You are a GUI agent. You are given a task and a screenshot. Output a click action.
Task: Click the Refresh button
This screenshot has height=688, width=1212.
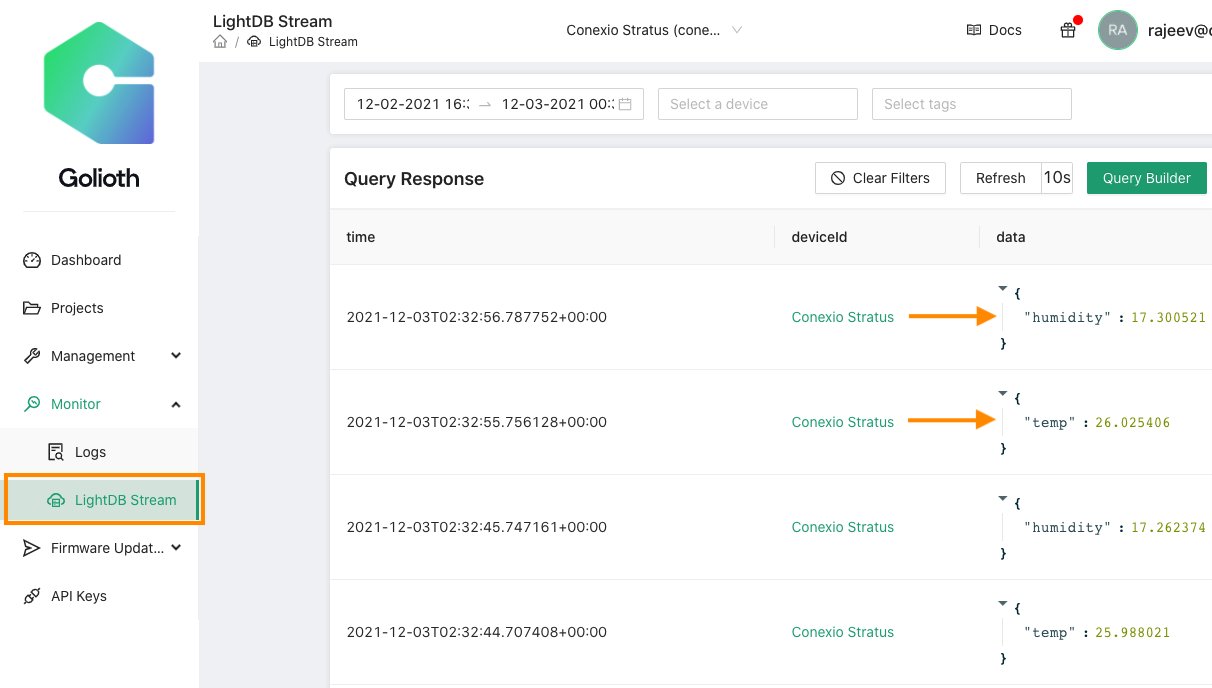click(x=1001, y=178)
